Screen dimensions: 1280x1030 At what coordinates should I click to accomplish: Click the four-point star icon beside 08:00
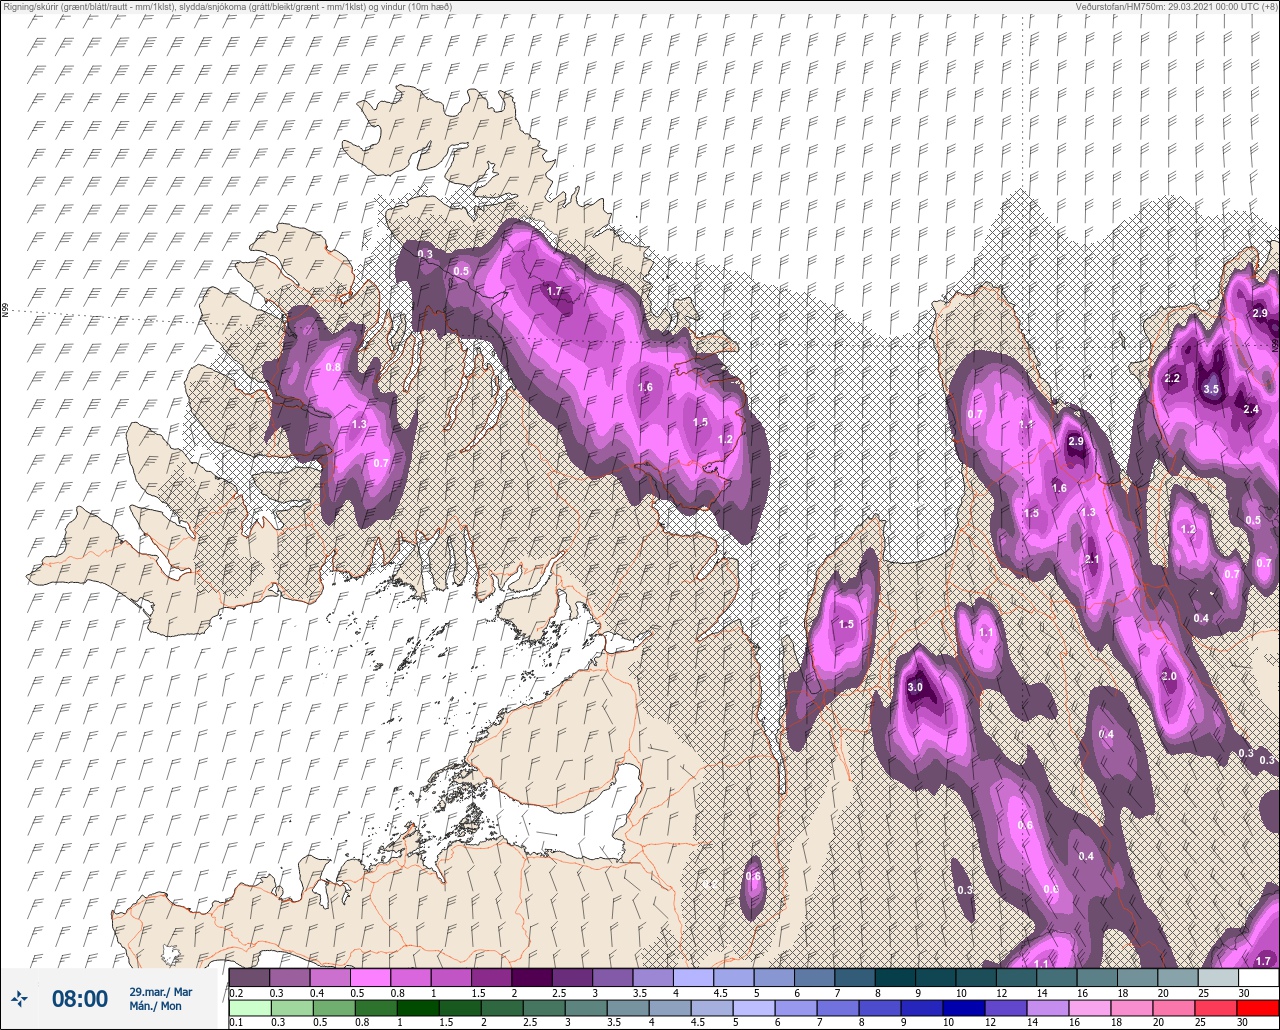20,998
